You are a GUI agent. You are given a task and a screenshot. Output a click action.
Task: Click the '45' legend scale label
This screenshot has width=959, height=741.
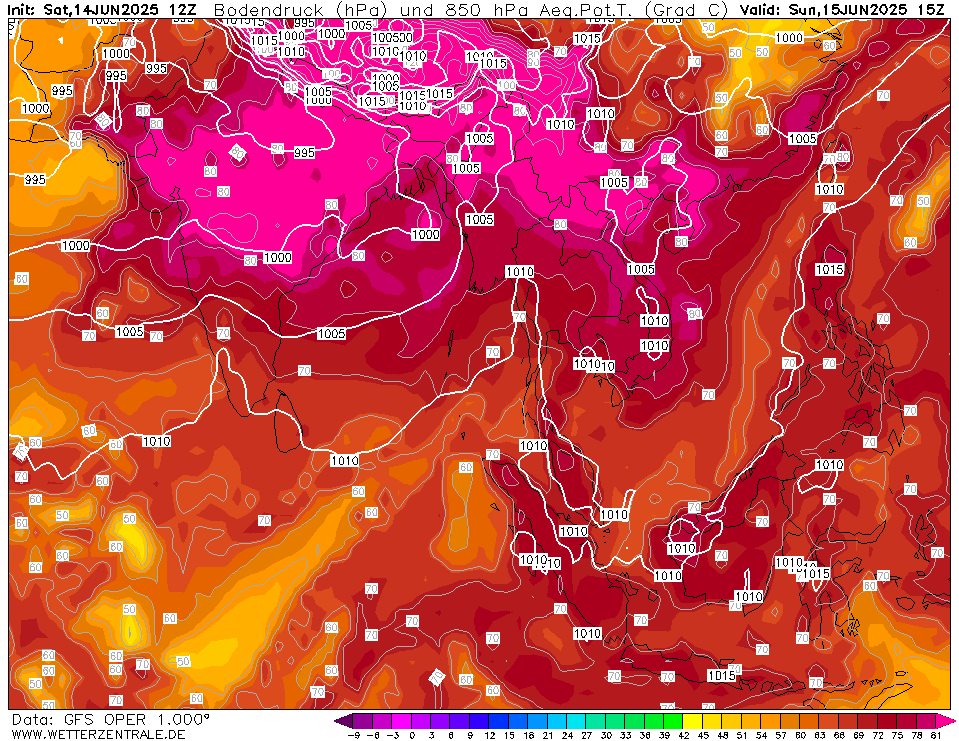(703, 735)
